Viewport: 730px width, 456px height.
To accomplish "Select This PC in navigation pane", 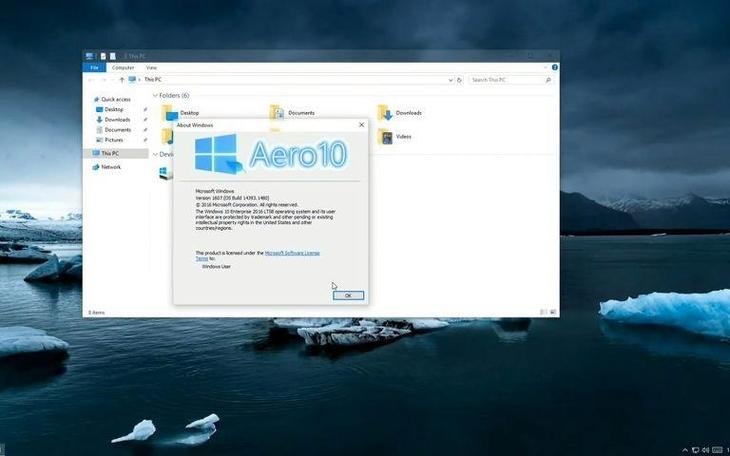I will [x=115, y=153].
